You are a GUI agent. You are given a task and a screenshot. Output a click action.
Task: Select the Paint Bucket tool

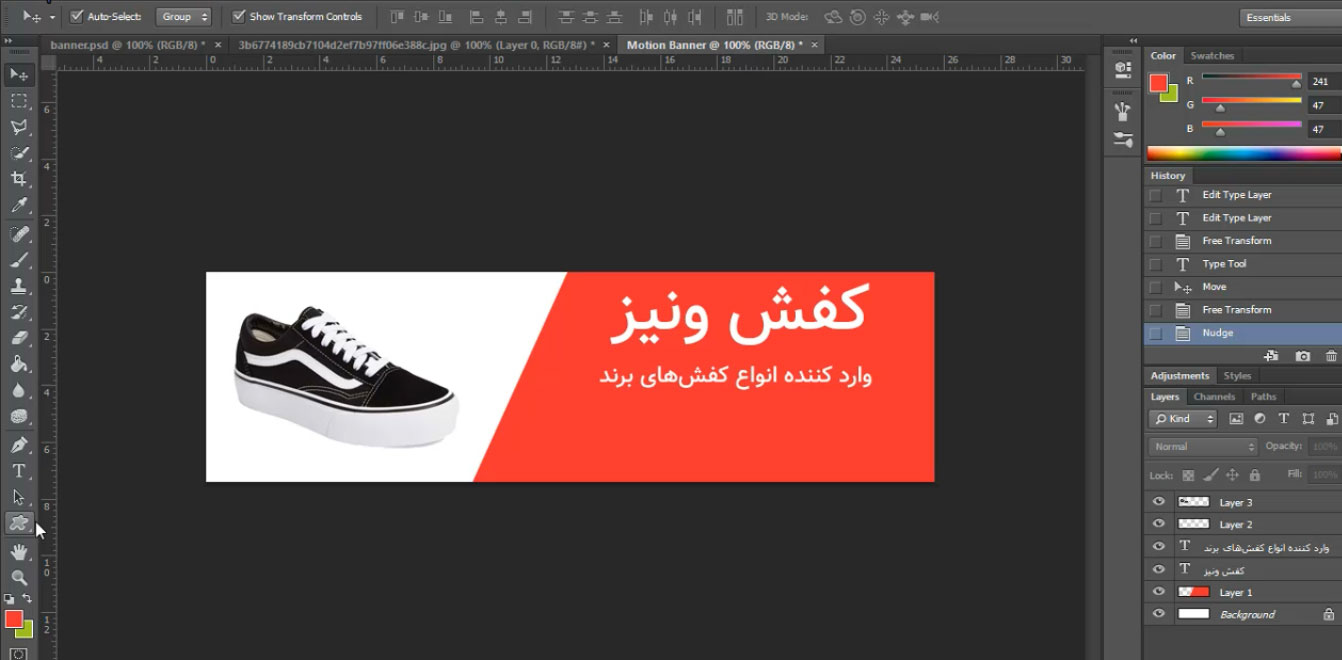click(x=18, y=364)
